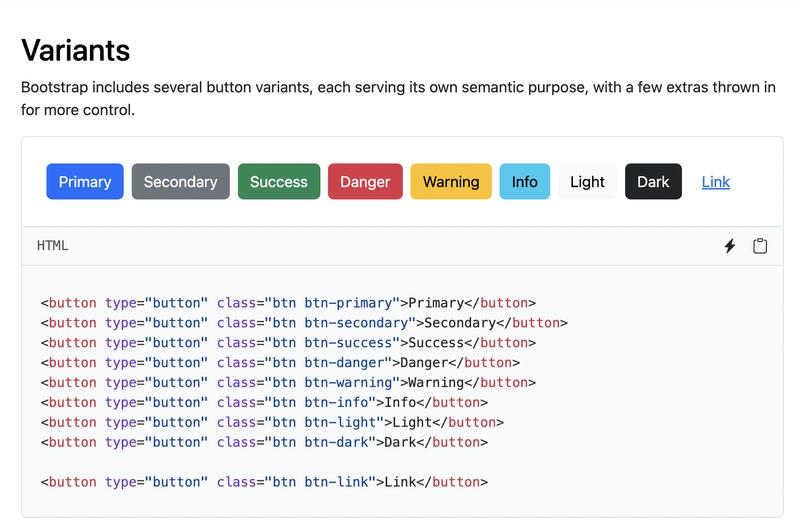Click the HTML label above the code
This screenshot has height=523, width=800.
coord(53,246)
